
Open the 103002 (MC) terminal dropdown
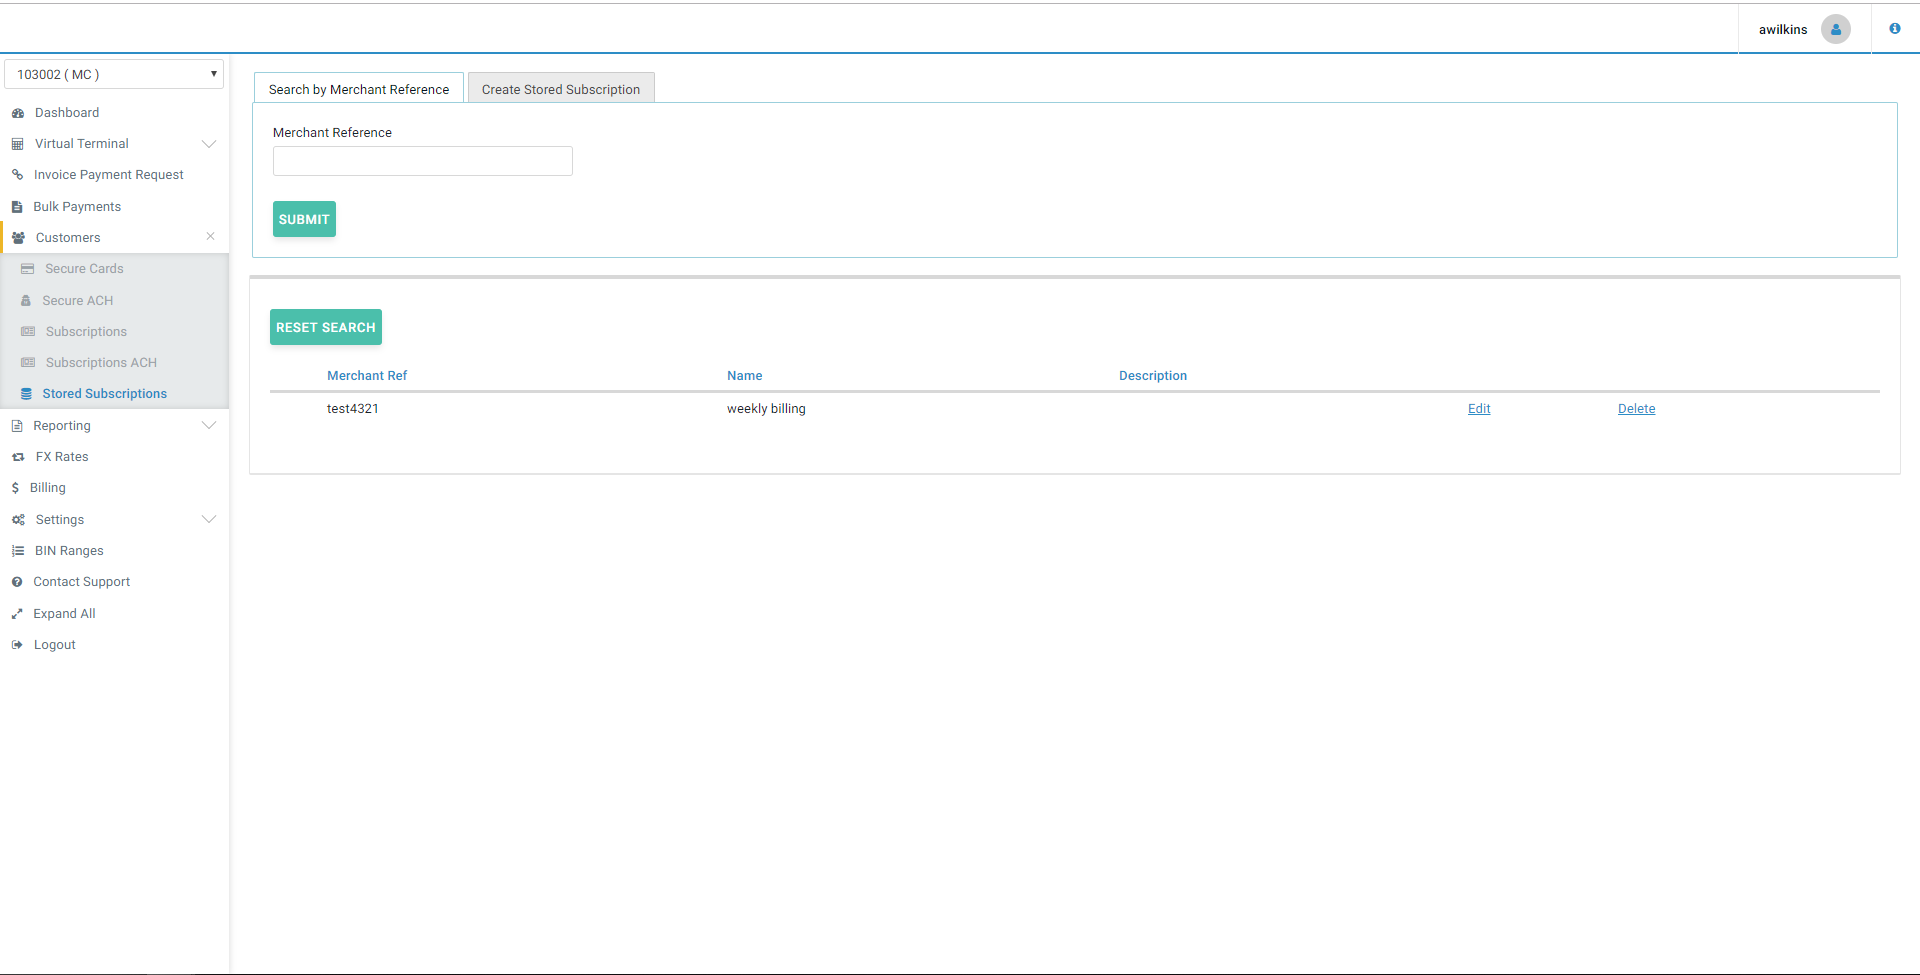click(x=114, y=74)
